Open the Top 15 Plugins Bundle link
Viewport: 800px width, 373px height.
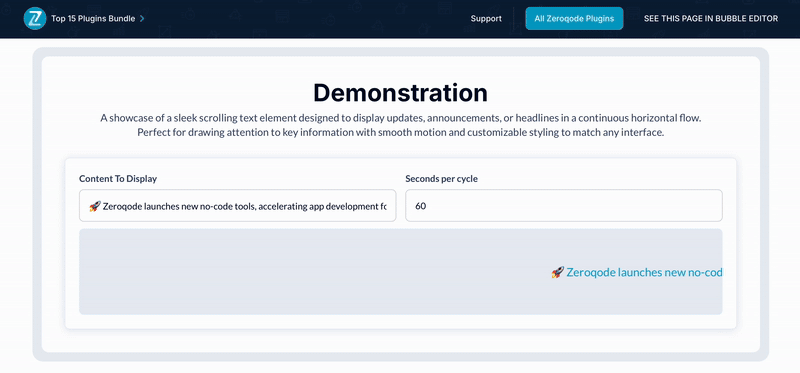click(93, 19)
